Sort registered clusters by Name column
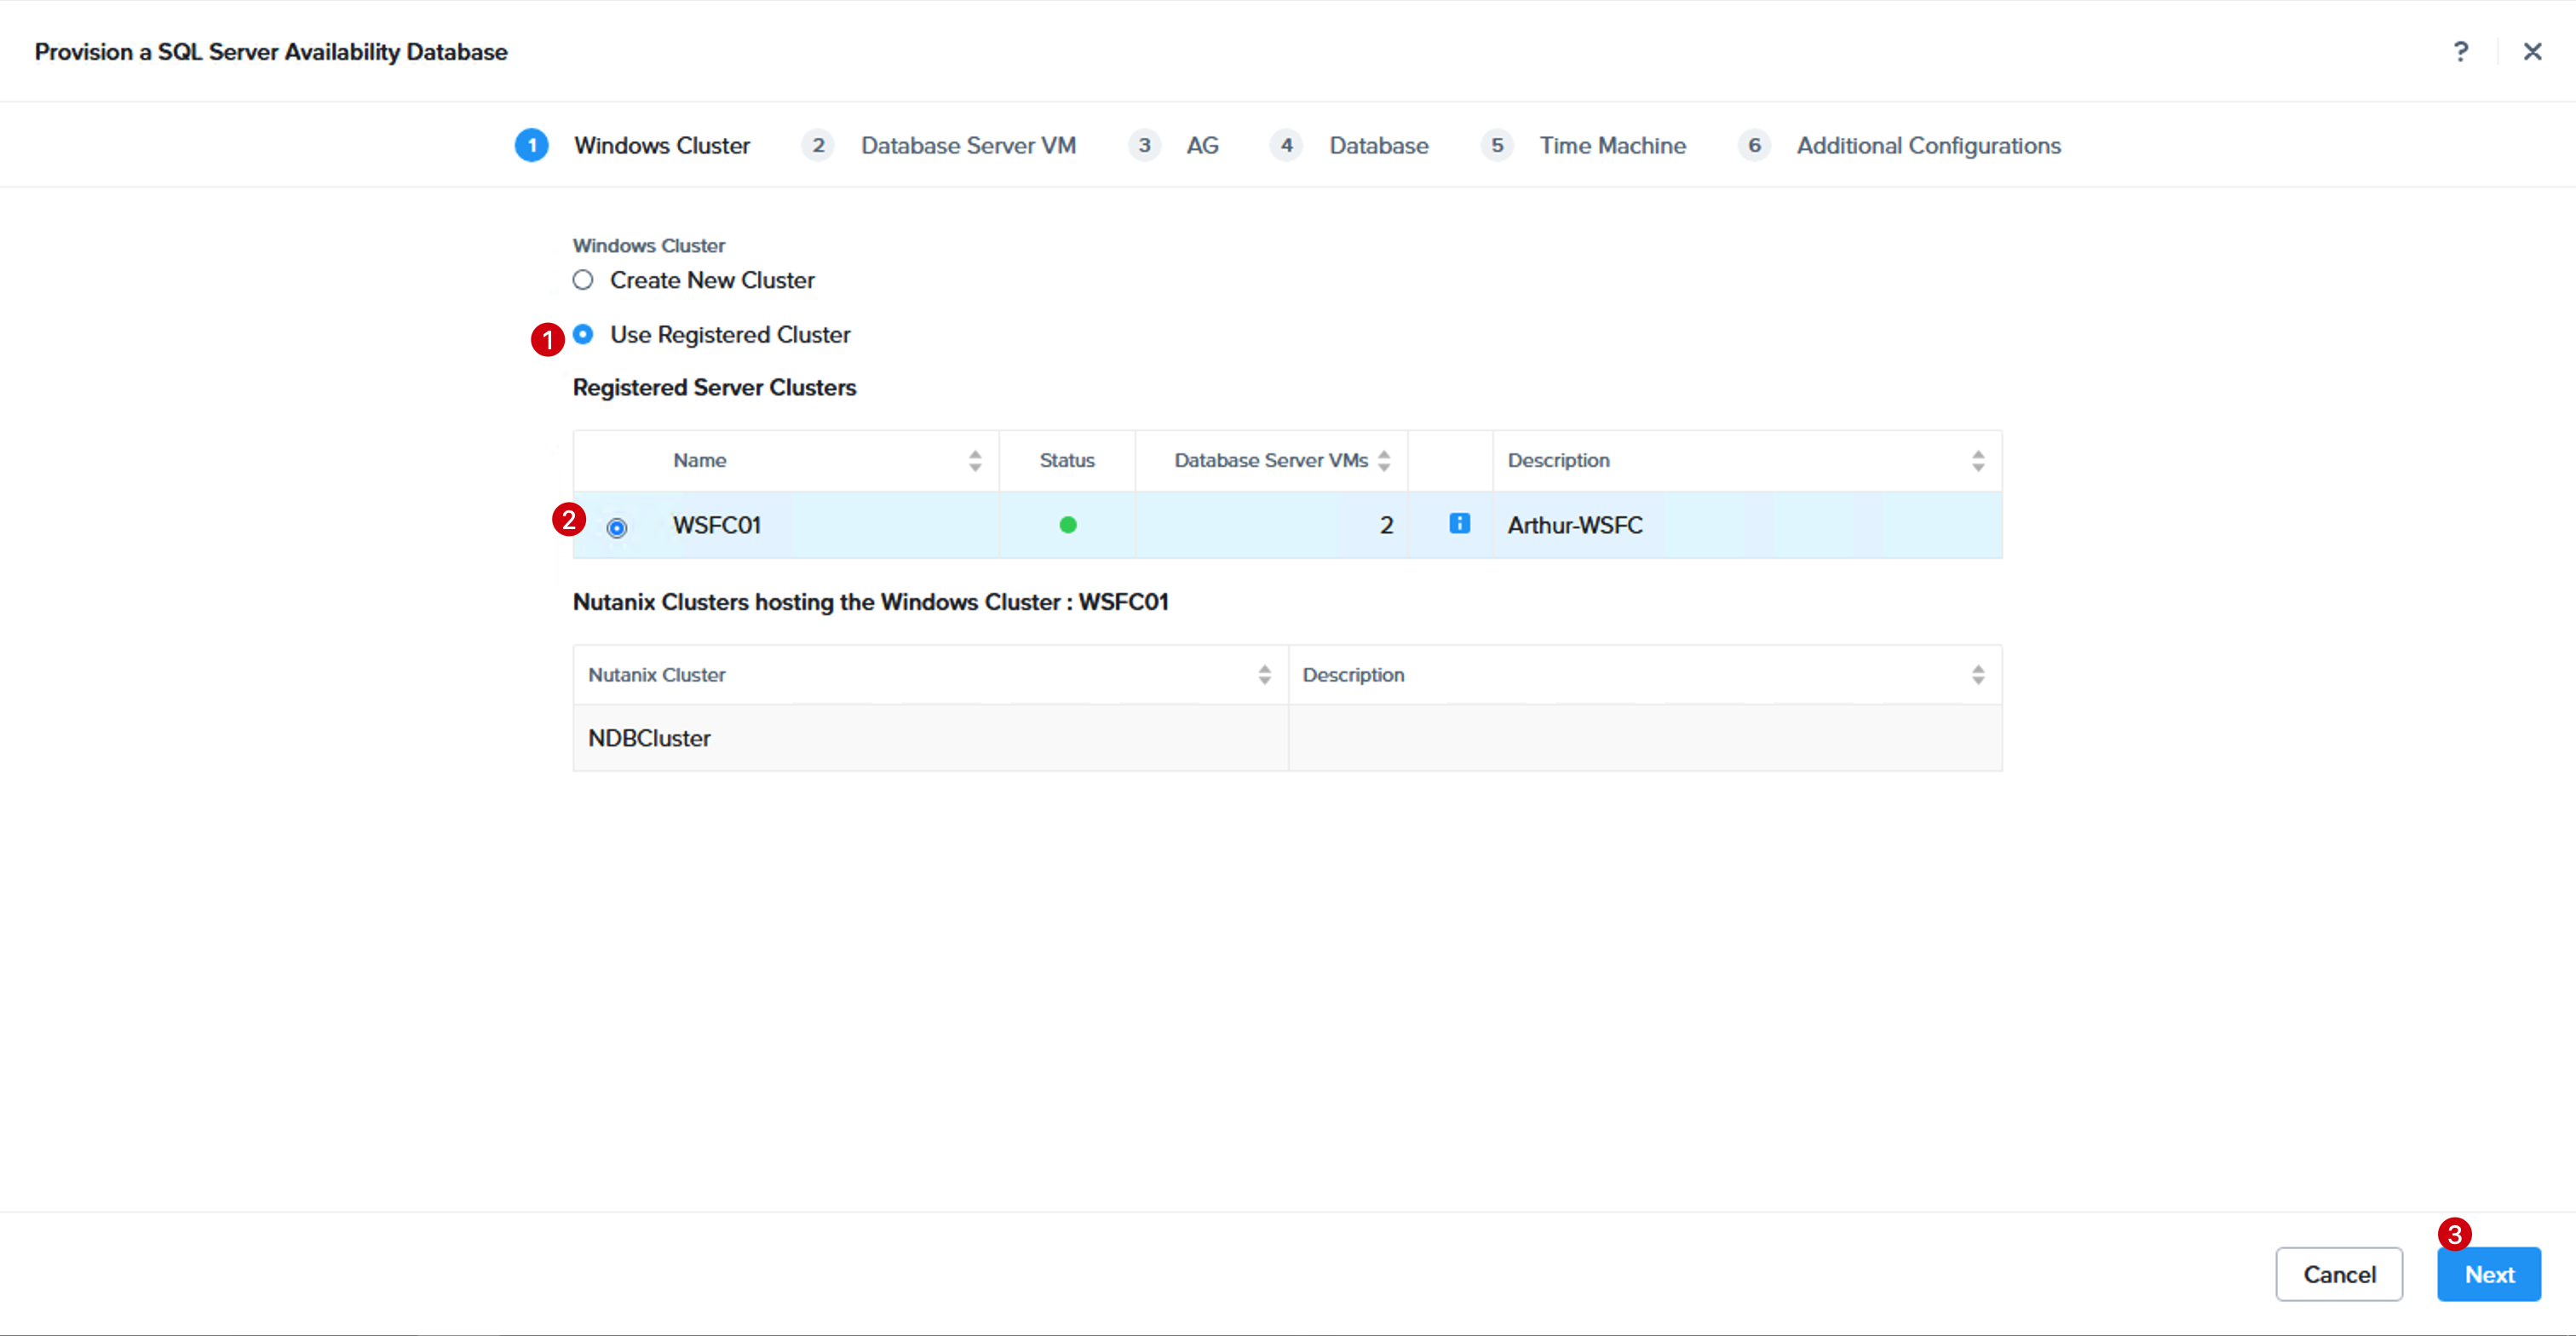2576x1336 pixels. pyautogui.click(x=975, y=460)
